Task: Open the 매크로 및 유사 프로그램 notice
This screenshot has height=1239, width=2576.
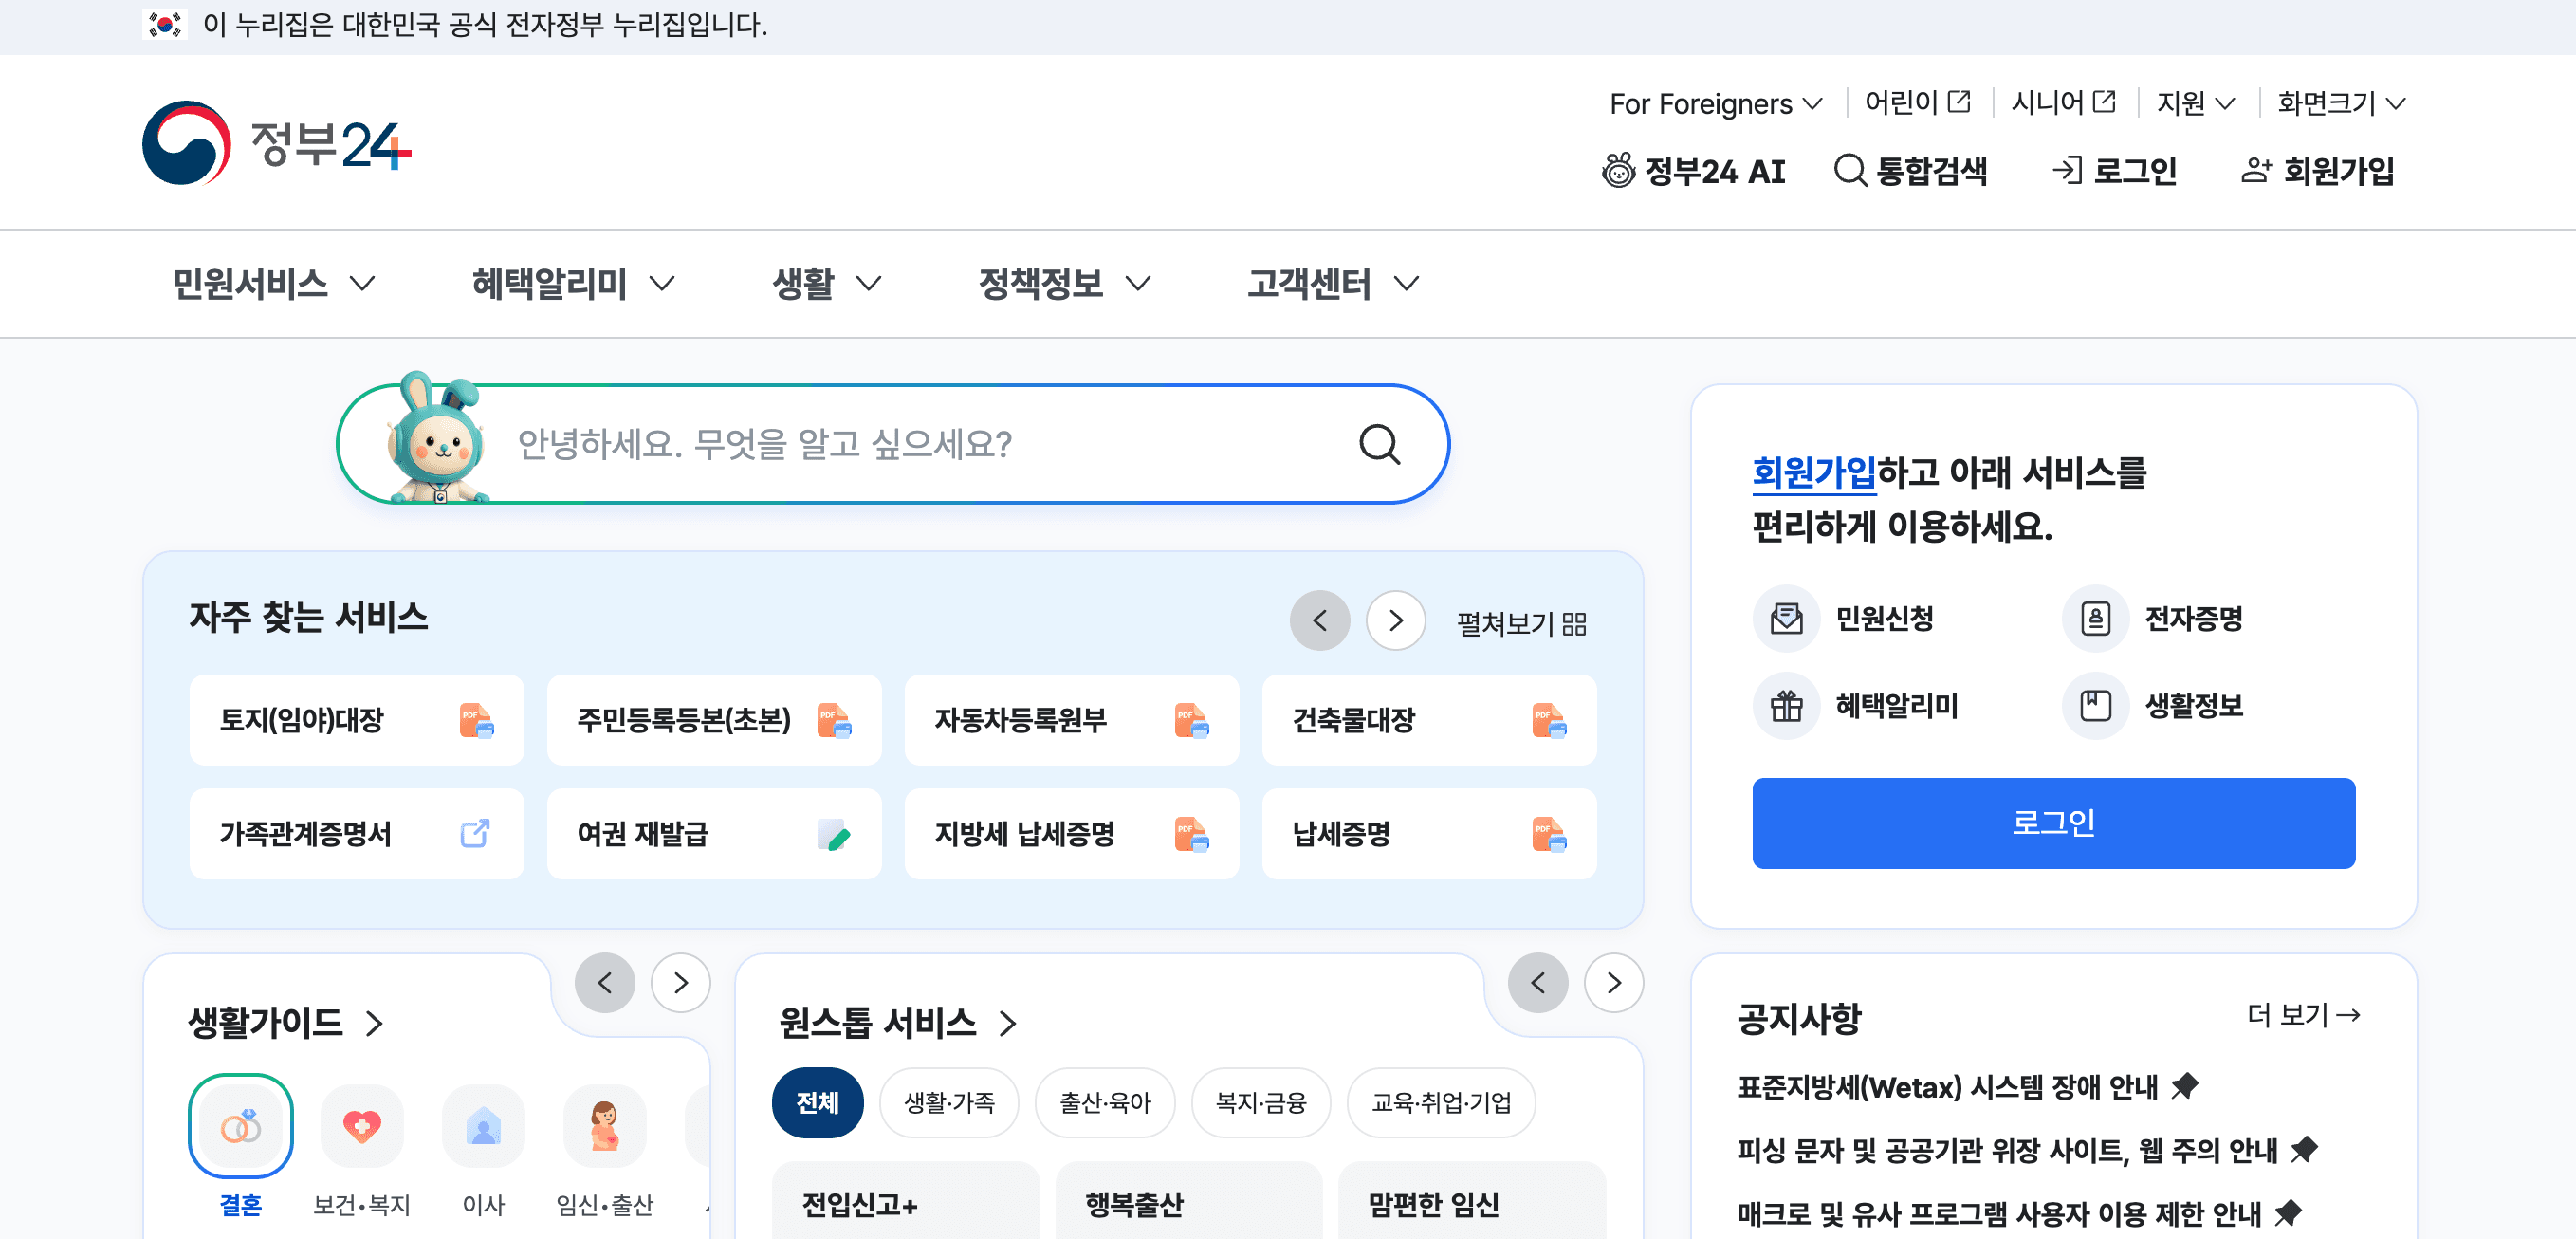Action: 1999,1214
